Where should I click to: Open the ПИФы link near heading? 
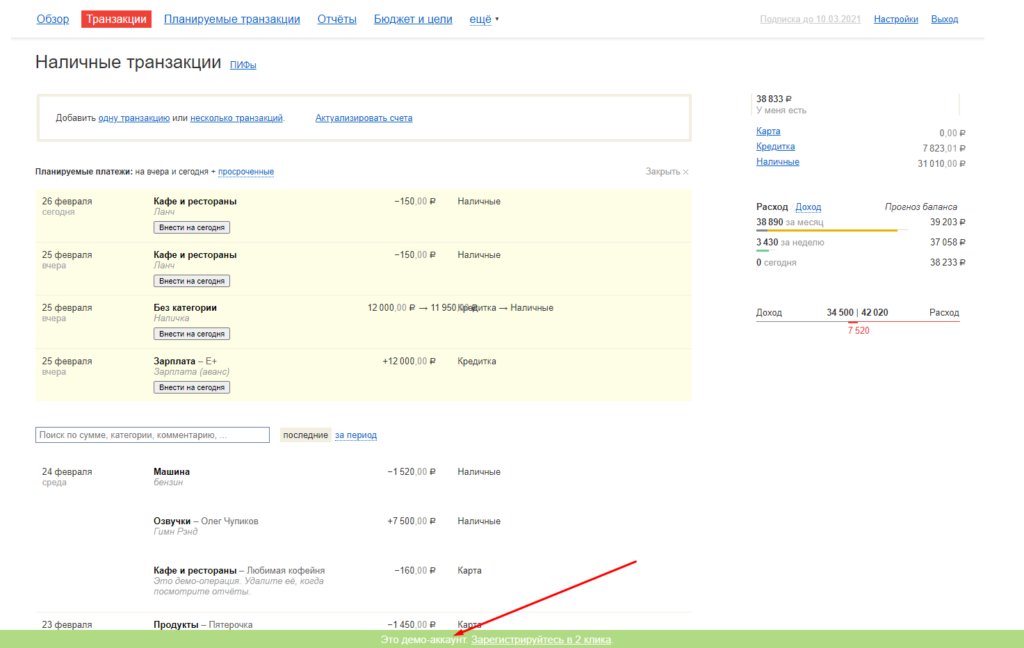[x=243, y=66]
